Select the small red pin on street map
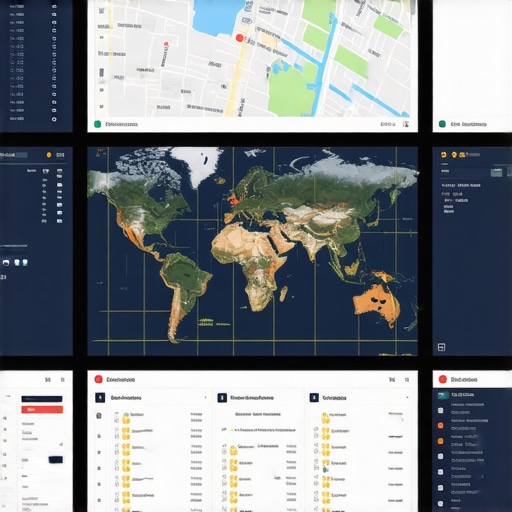 click(x=166, y=44)
